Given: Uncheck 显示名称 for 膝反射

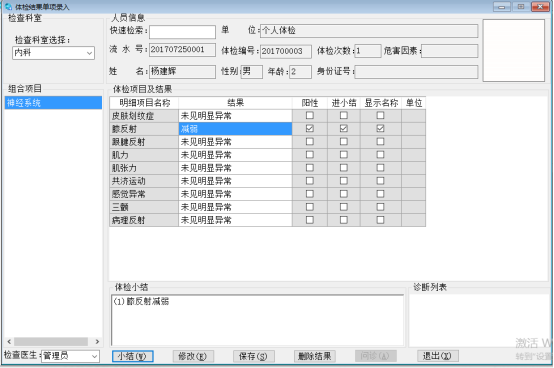Looking at the screenshot, I should tap(380, 129).
